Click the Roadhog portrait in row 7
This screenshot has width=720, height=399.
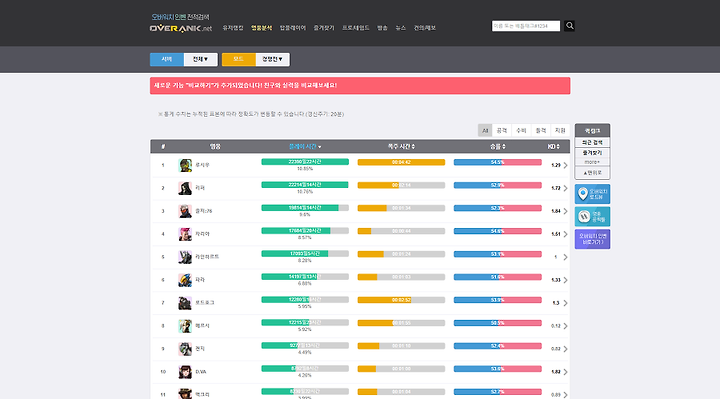click(x=185, y=303)
